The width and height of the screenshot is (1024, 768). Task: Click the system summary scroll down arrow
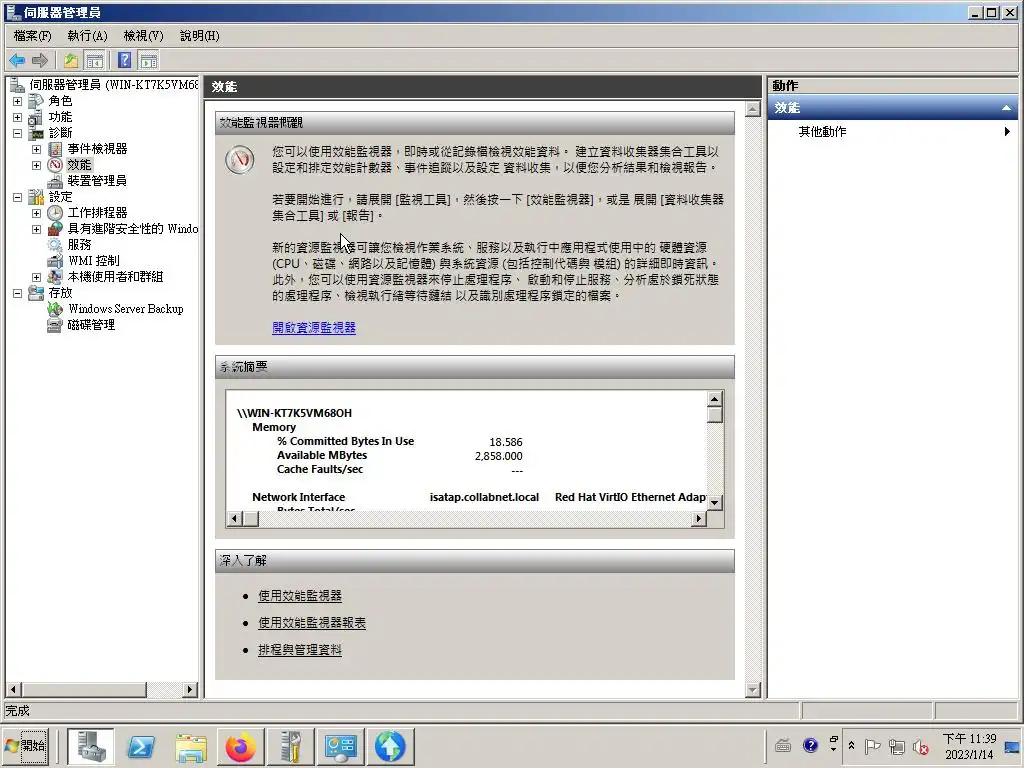click(x=714, y=502)
